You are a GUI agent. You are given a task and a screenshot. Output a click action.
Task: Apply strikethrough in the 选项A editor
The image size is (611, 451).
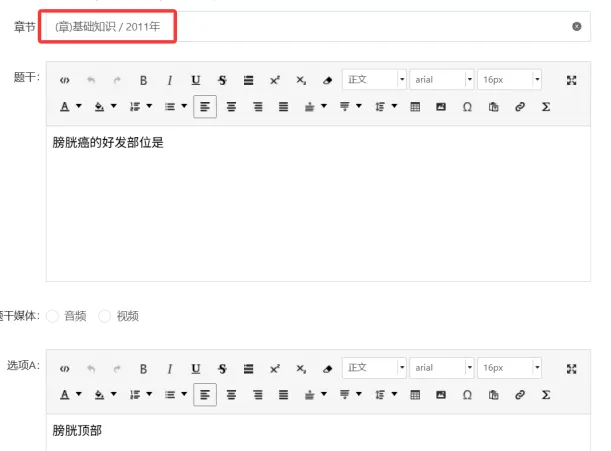coord(222,369)
